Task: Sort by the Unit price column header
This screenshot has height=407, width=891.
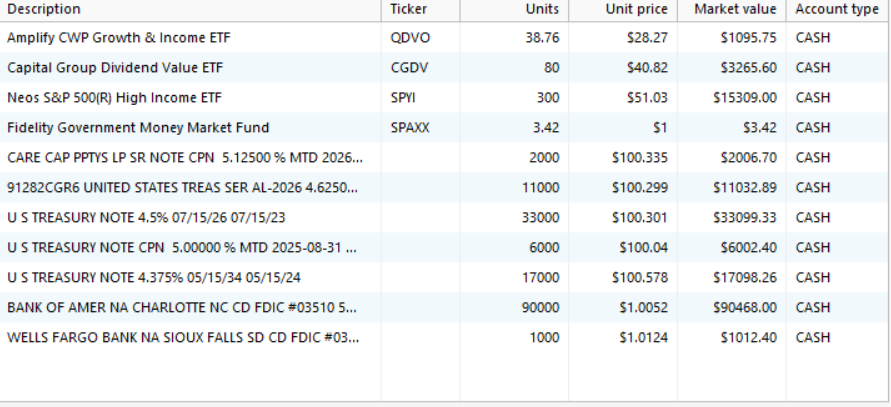Action: (x=623, y=10)
